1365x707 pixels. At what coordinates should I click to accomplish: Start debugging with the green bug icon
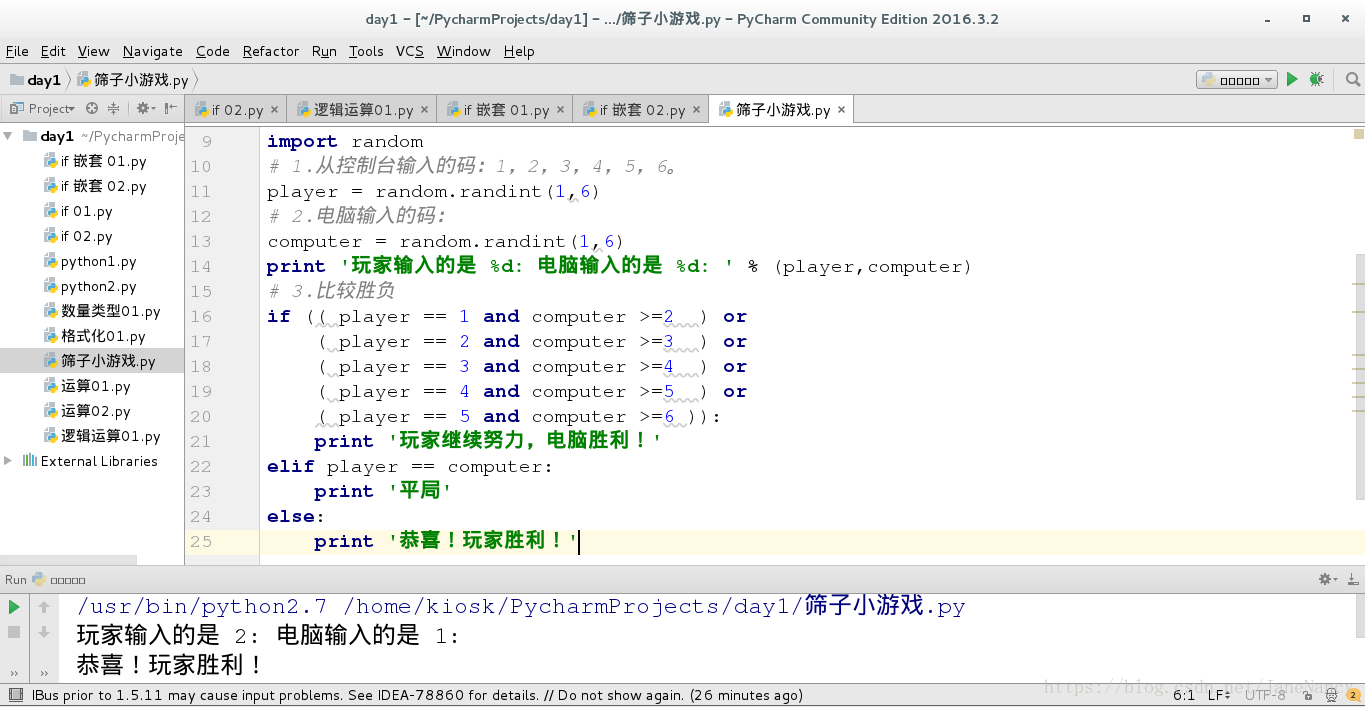click(1316, 79)
